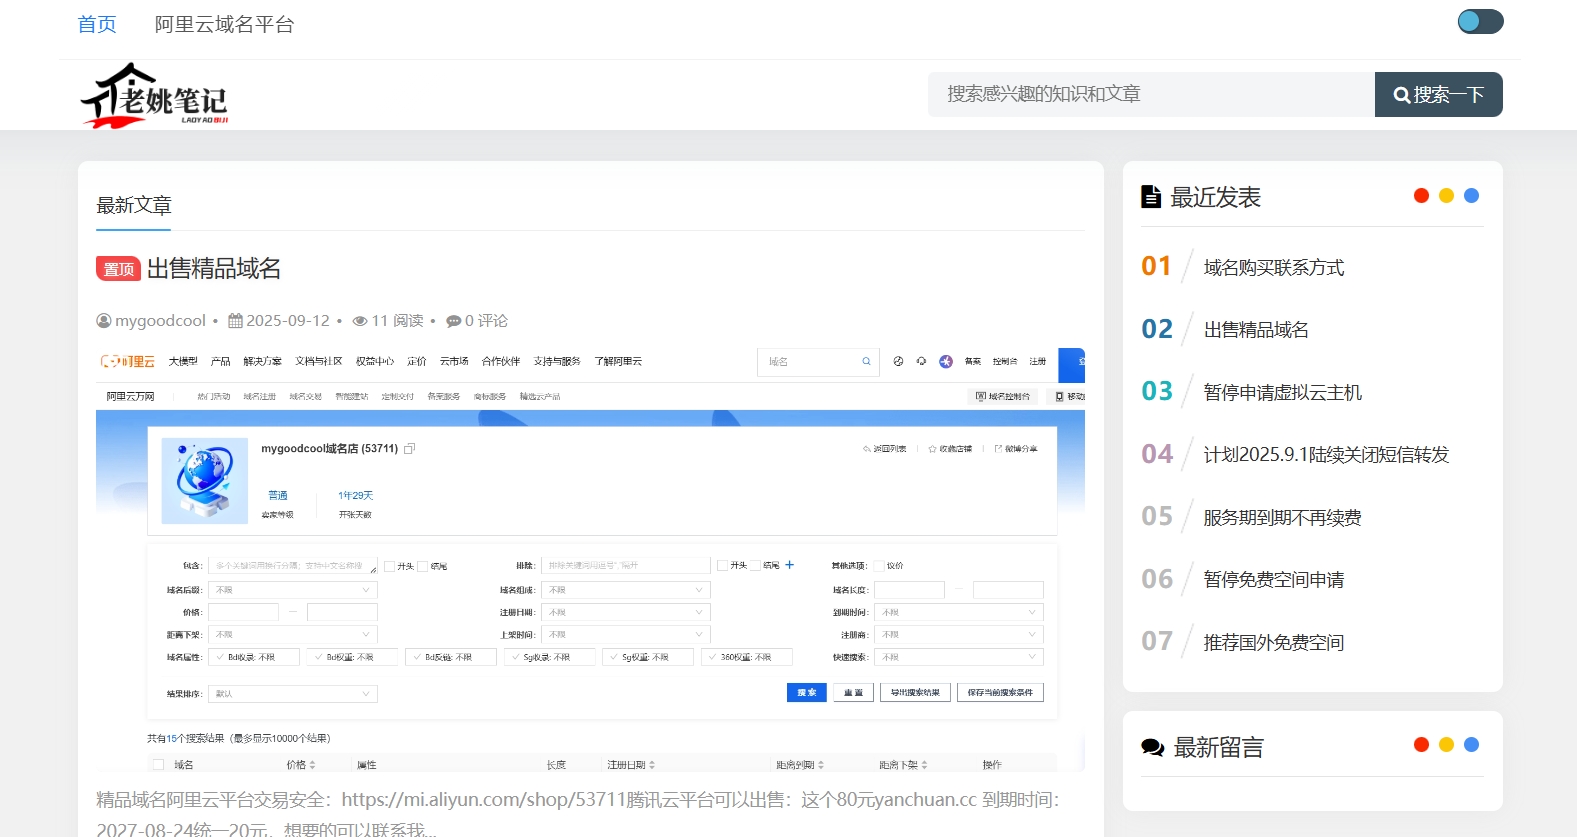Click the comment bubble icon before 0 评论
The image size is (1577, 837).
(453, 321)
